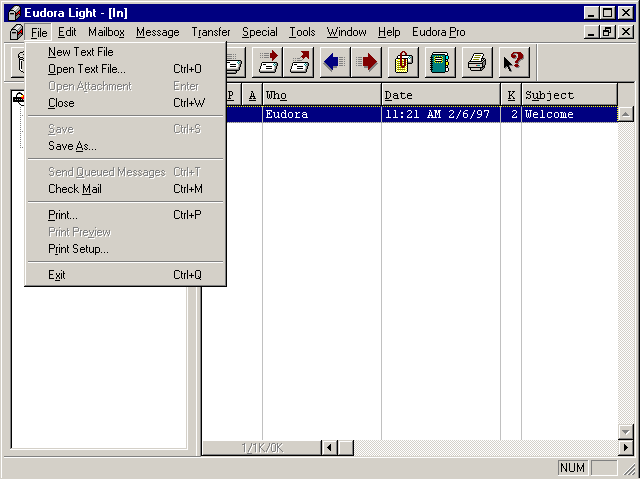Go to previous message with blue arrow
The width and height of the screenshot is (640, 480).
pyautogui.click(x=335, y=62)
